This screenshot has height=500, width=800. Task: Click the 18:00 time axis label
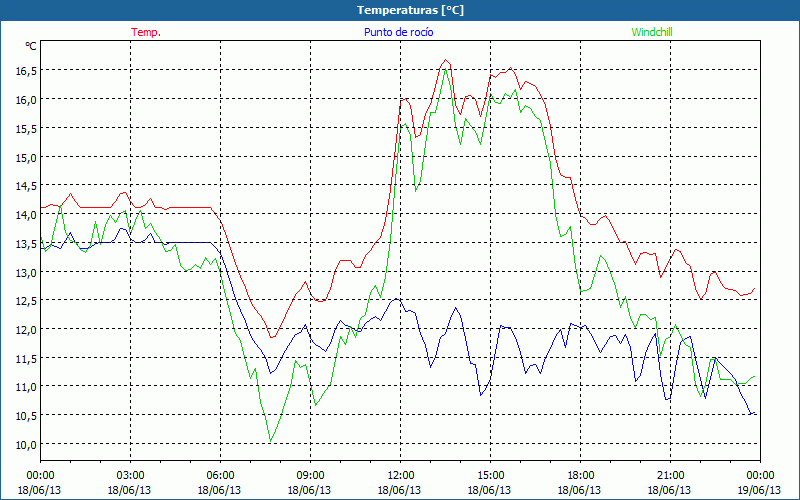(580, 476)
